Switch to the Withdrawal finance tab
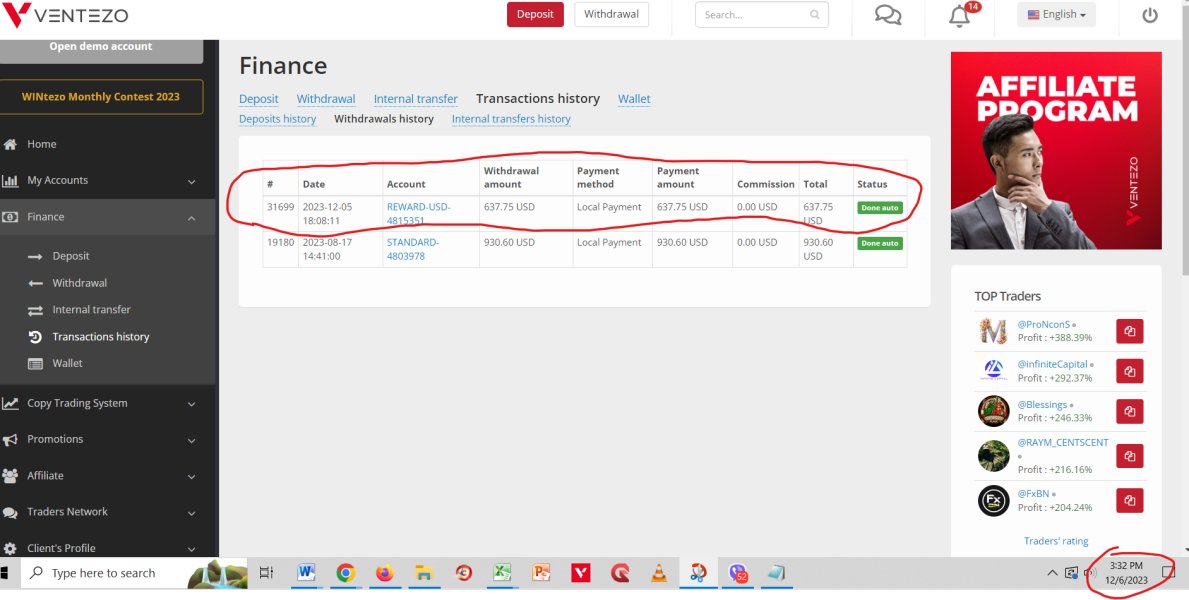This screenshot has height=600, width=1189. coord(326,99)
